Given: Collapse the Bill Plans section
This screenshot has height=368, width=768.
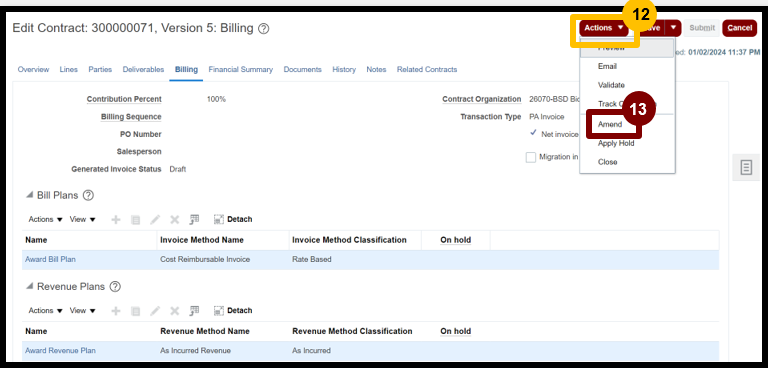Looking at the screenshot, I should click(x=29, y=196).
